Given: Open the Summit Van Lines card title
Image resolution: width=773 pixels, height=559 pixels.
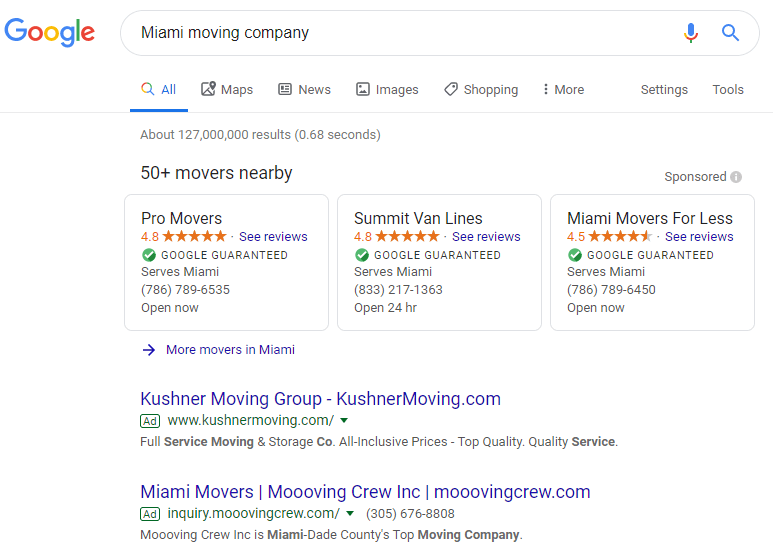Looking at the screenshot, I should [418, 218].
